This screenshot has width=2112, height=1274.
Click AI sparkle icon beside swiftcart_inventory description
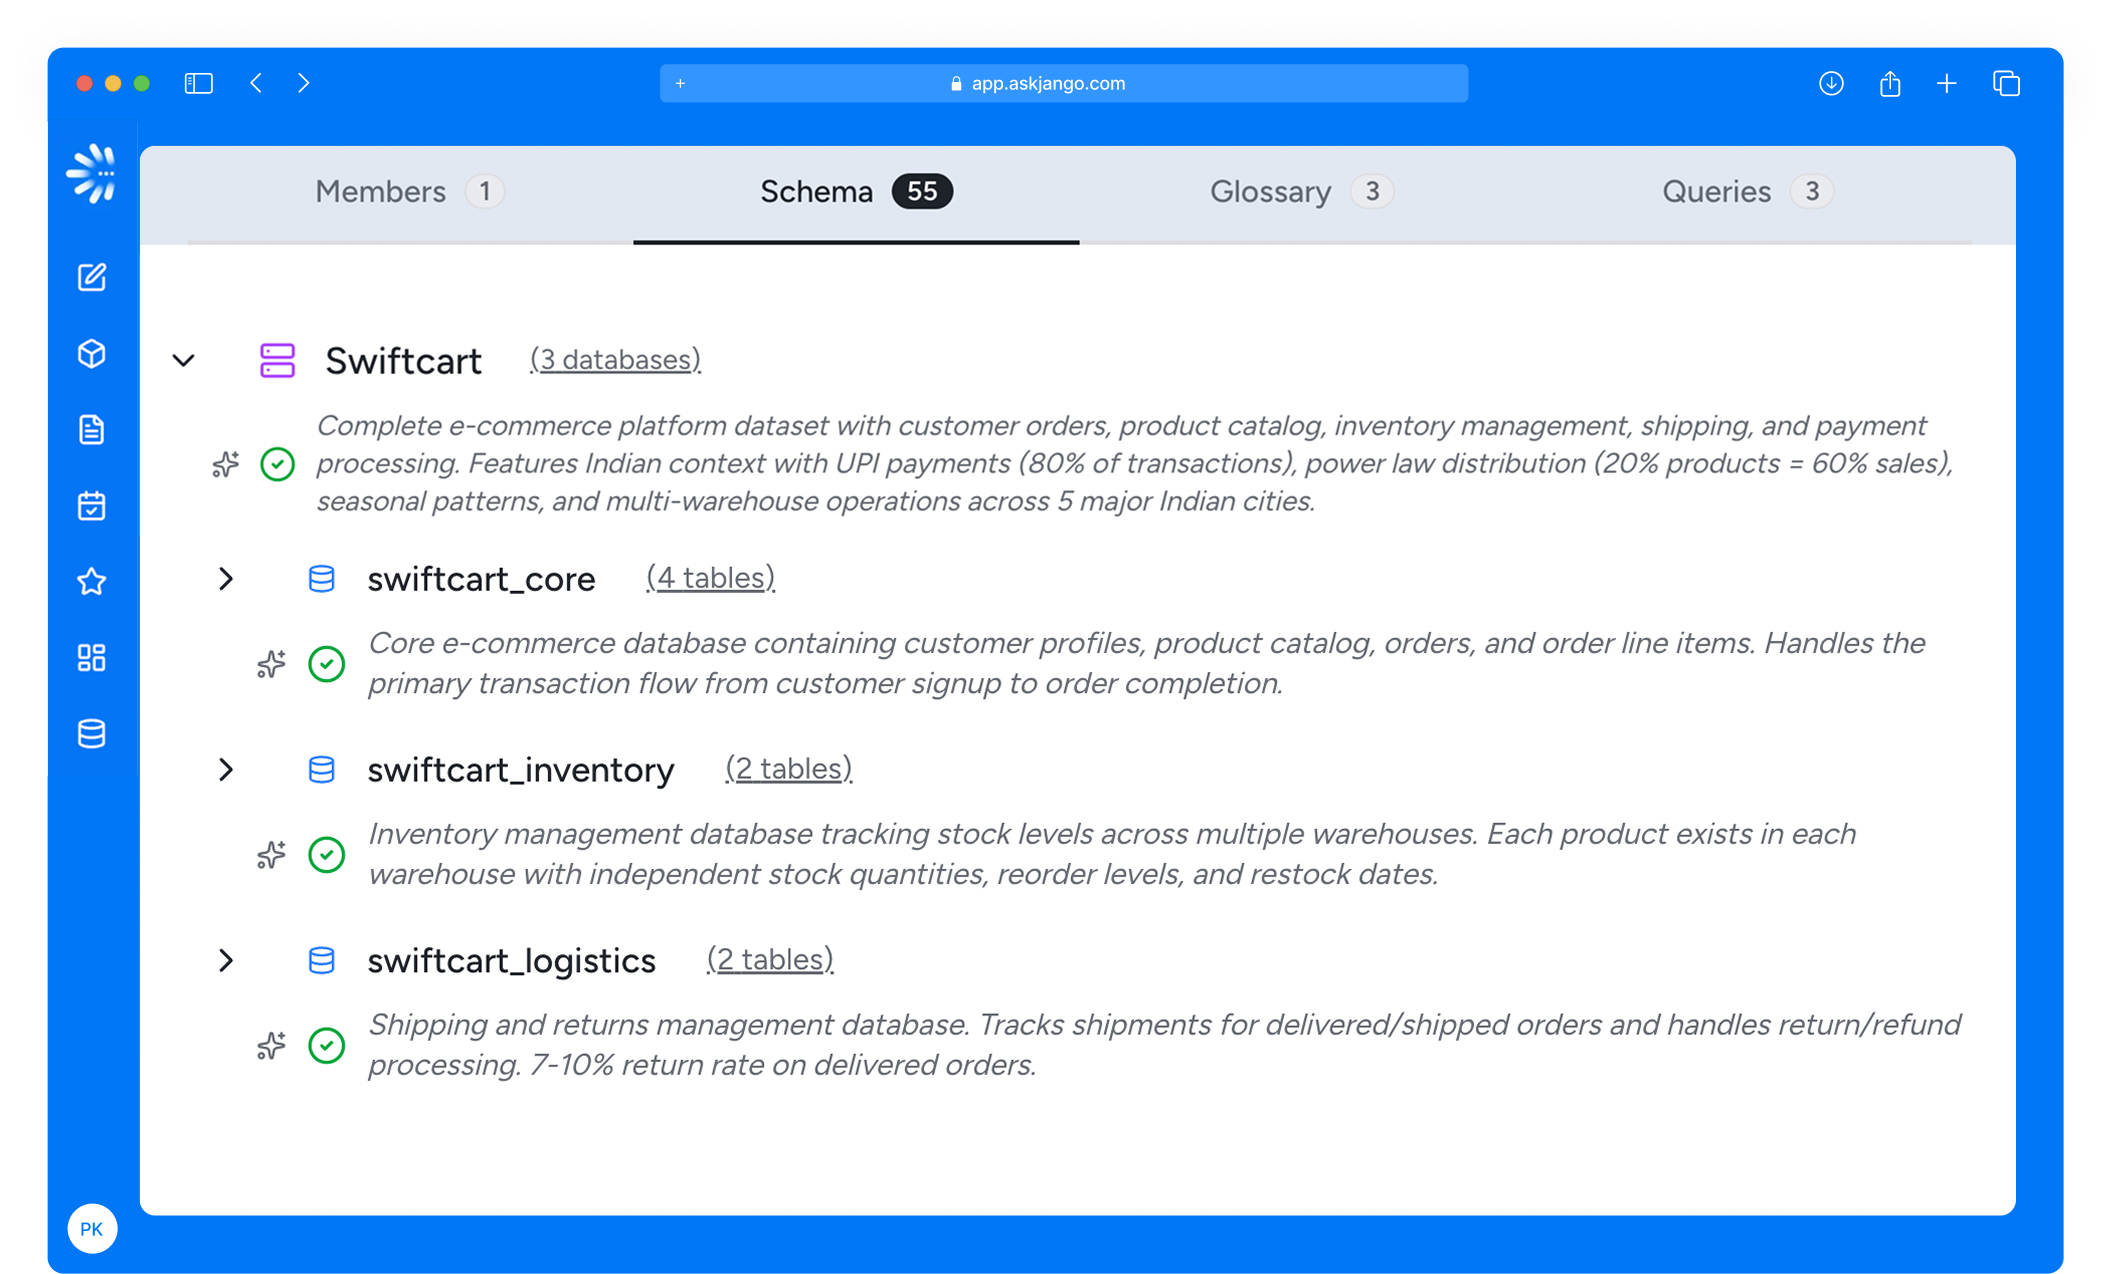pos(271,855)
